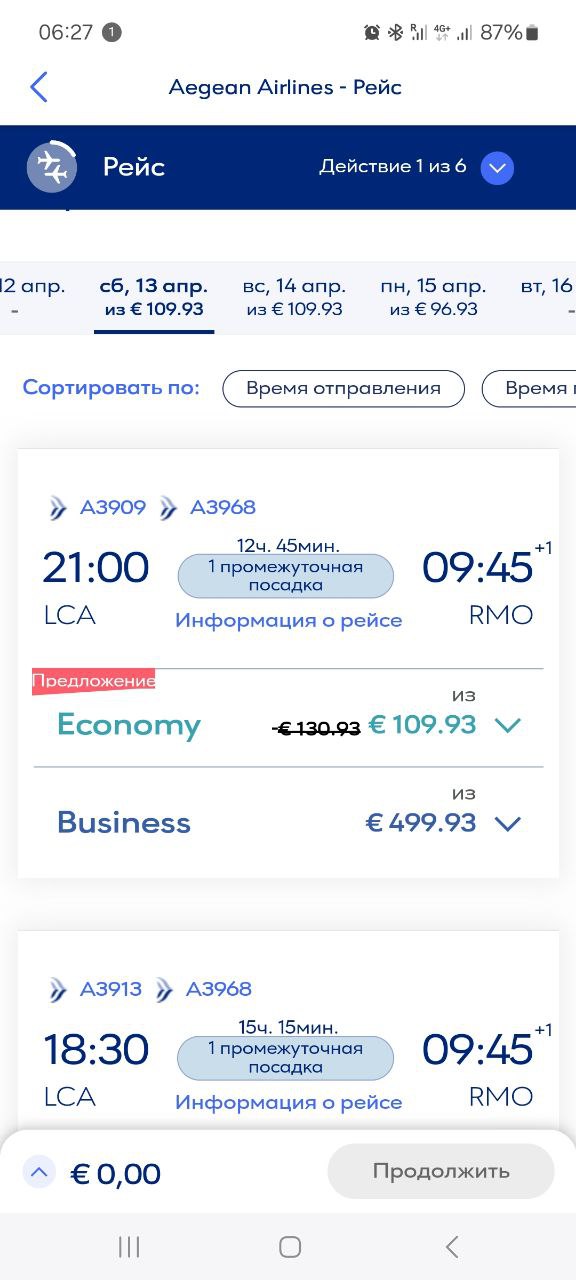Select the сб, 13 апр. date tab
Image resolution: width=576 pixels, height=1280 pixels.
tap(154, 297)
